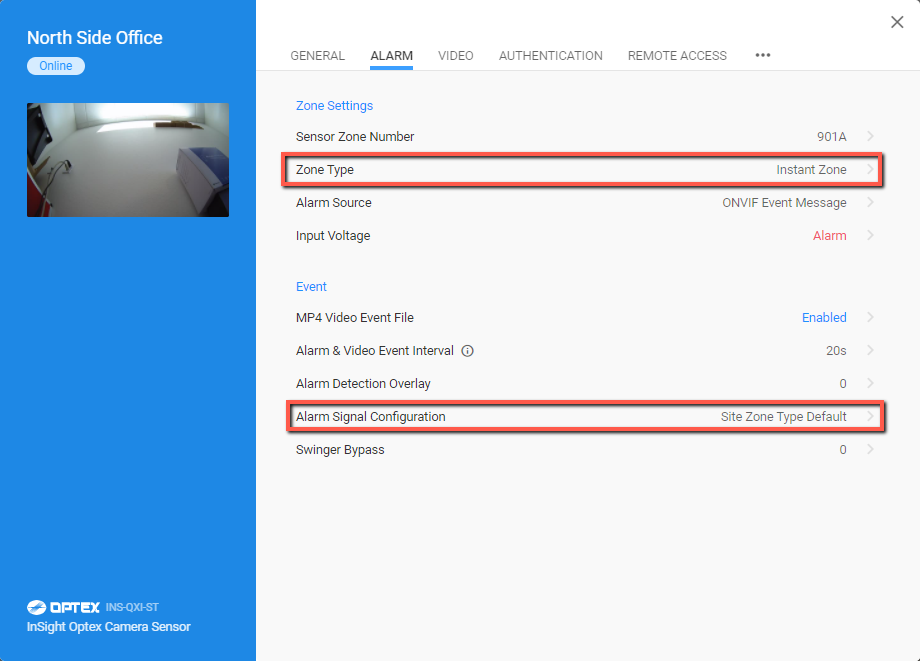The height and width of the screenshot is (661, 920).
Task: Click the InSight Optex Camera Sensor text
Action: (109, 627)
